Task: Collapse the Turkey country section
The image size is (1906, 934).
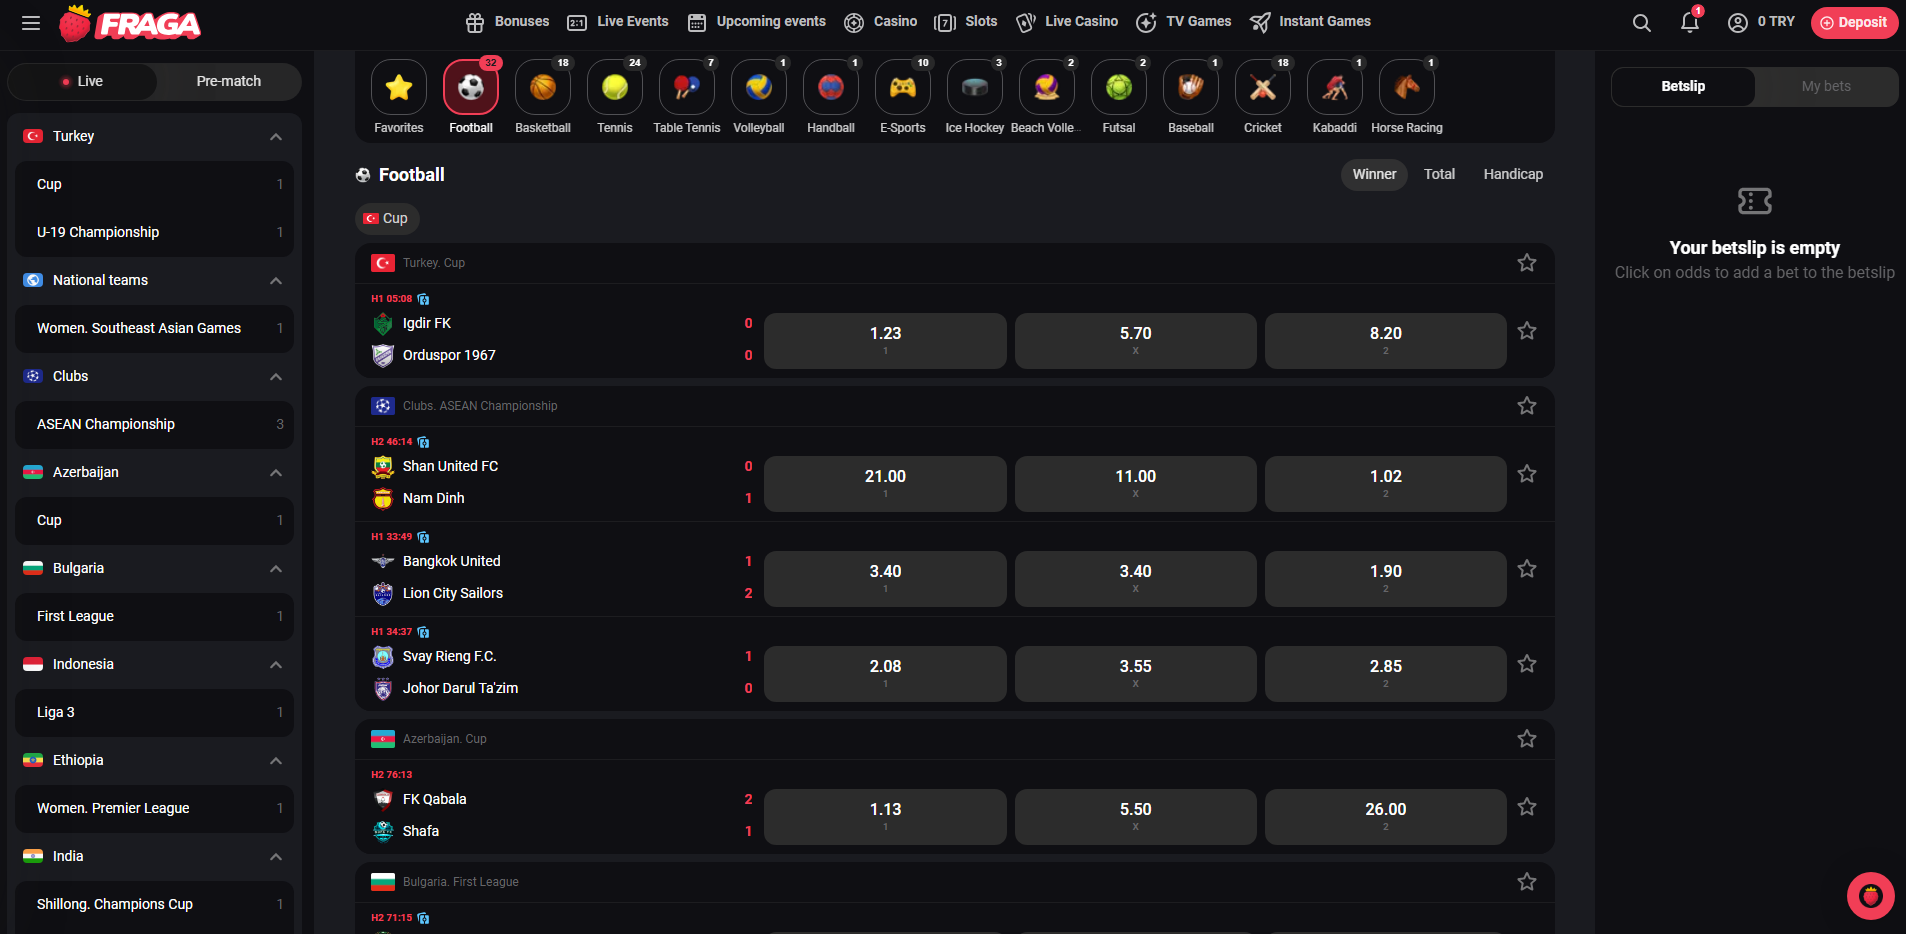Action: pyautogui.click(x=276, y=136)
